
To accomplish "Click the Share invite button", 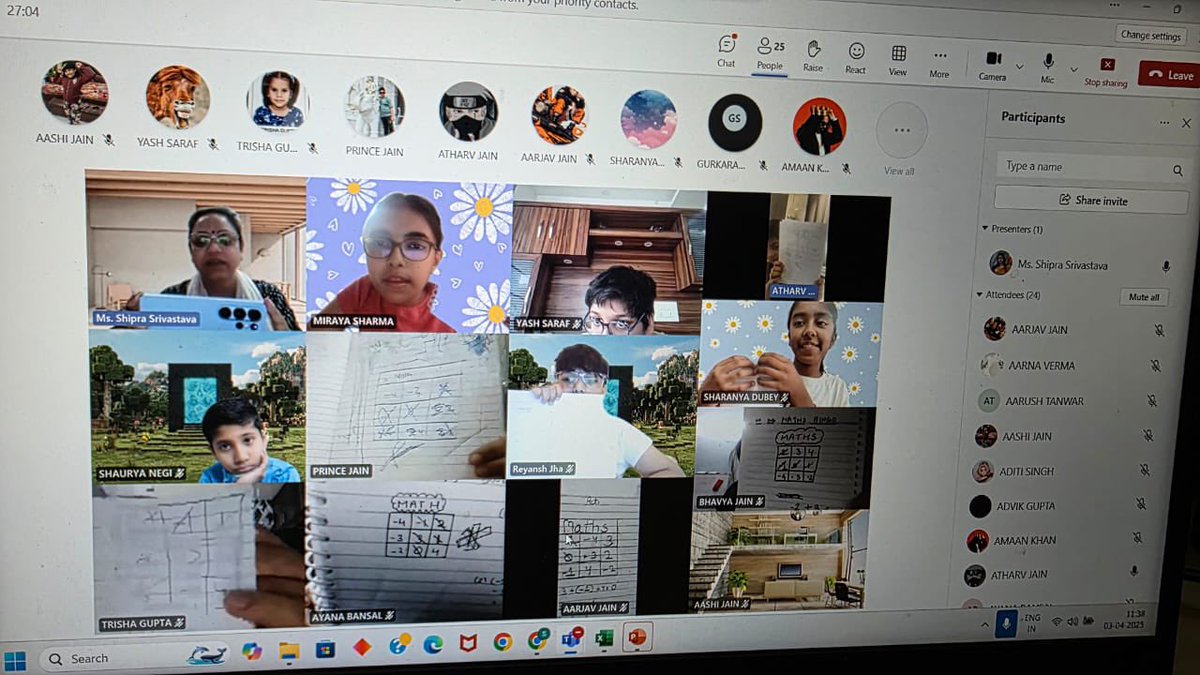I will click(1092, 200).
